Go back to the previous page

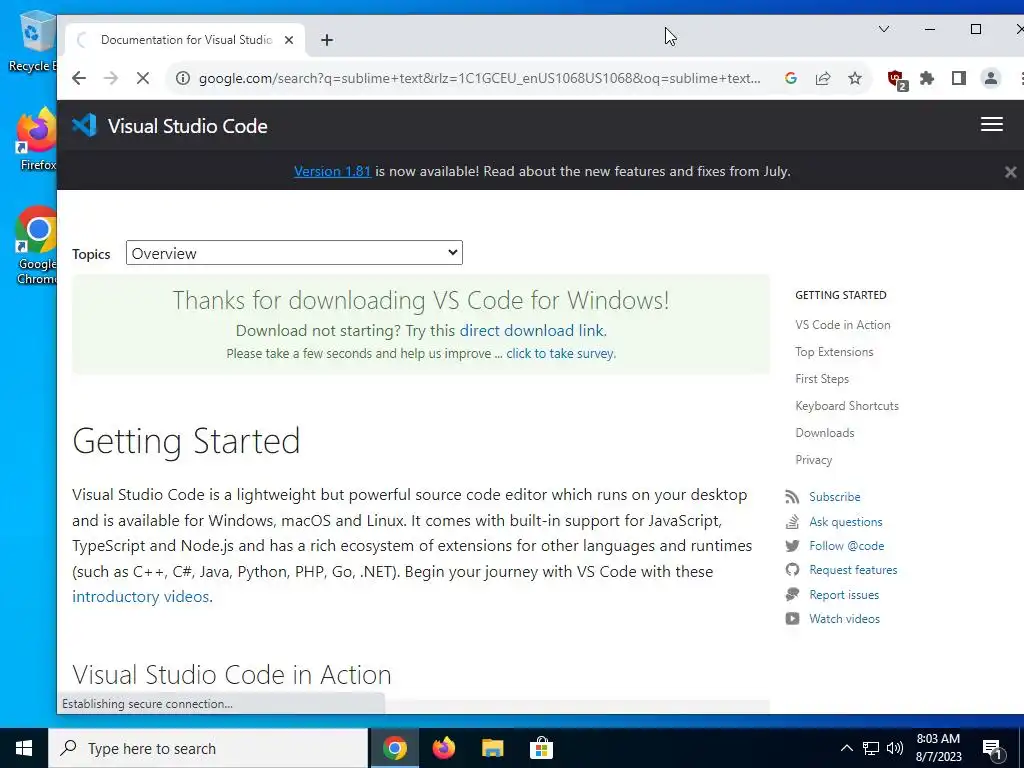point(79,78)
